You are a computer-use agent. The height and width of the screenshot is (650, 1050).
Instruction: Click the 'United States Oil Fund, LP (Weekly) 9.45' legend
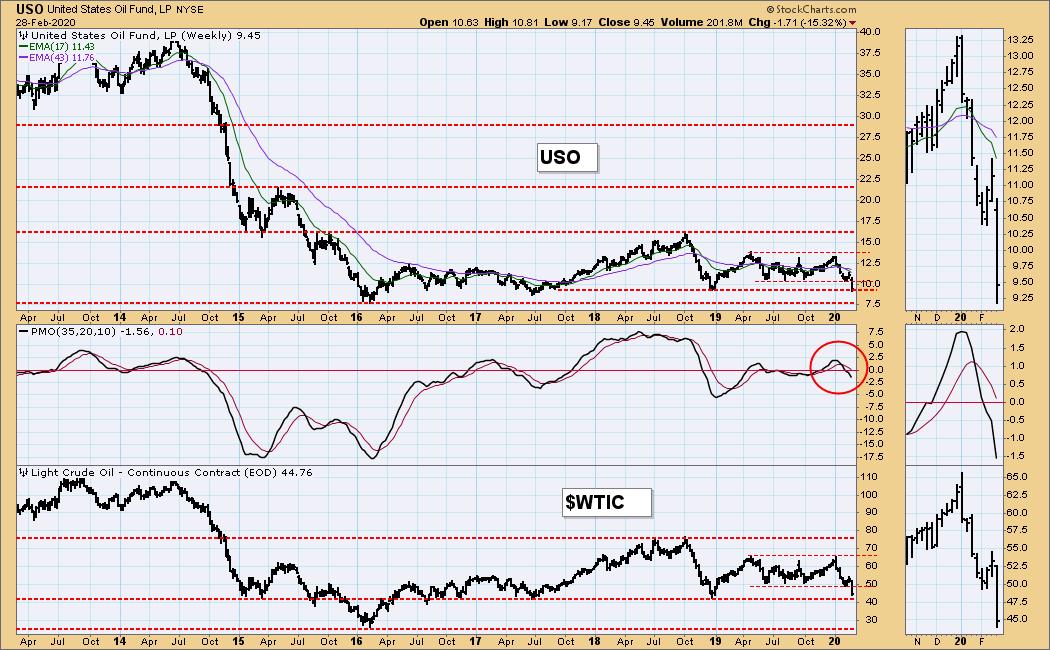pos(146,35)
